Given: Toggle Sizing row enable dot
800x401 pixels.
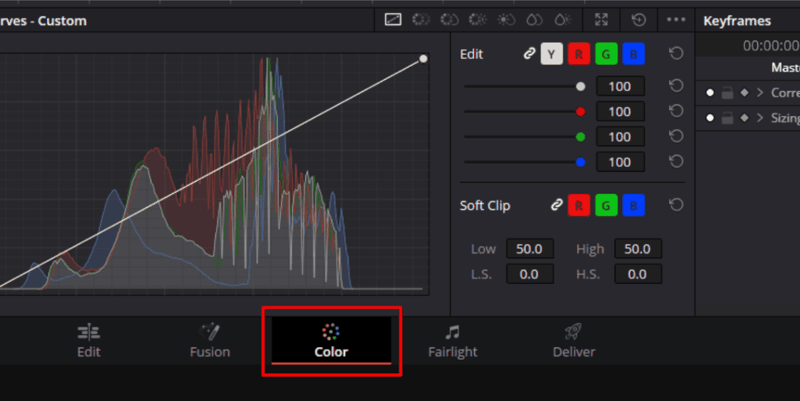Looking at the screenshot, I should click(710, 118).
